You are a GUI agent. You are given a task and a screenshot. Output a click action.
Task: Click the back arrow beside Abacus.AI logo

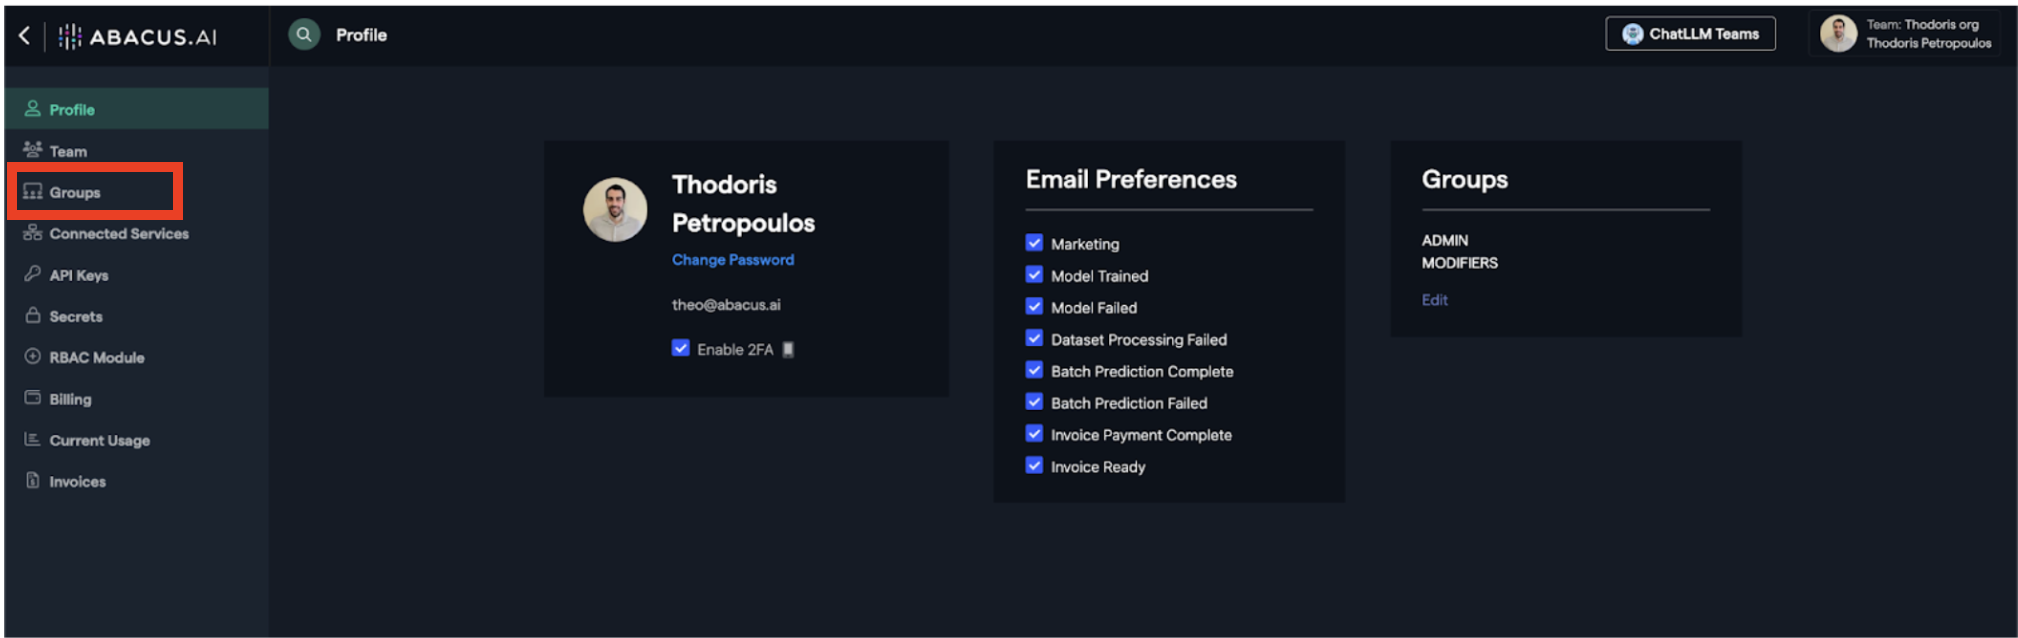coord(24,36)
